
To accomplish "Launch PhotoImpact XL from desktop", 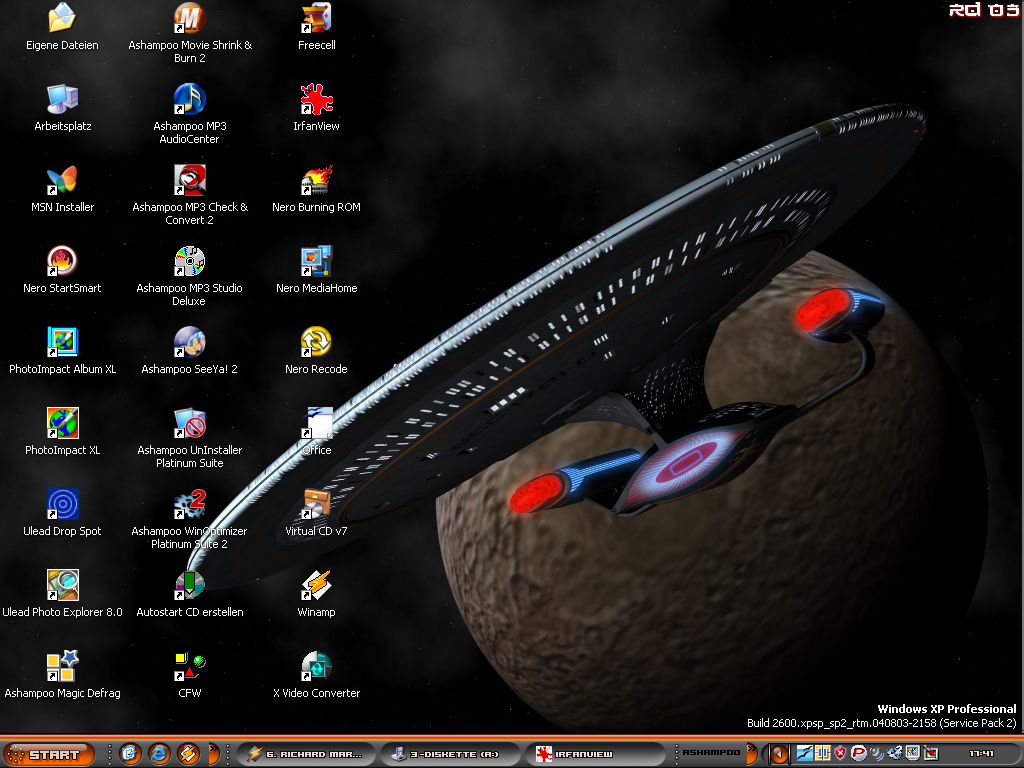I will pos(62,425).
